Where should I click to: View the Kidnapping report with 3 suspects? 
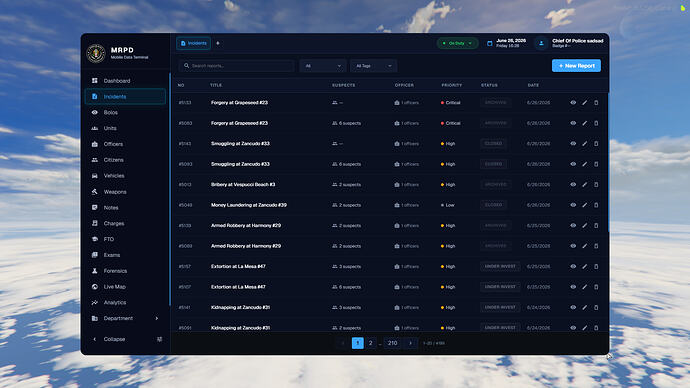[x=573, y=307]
